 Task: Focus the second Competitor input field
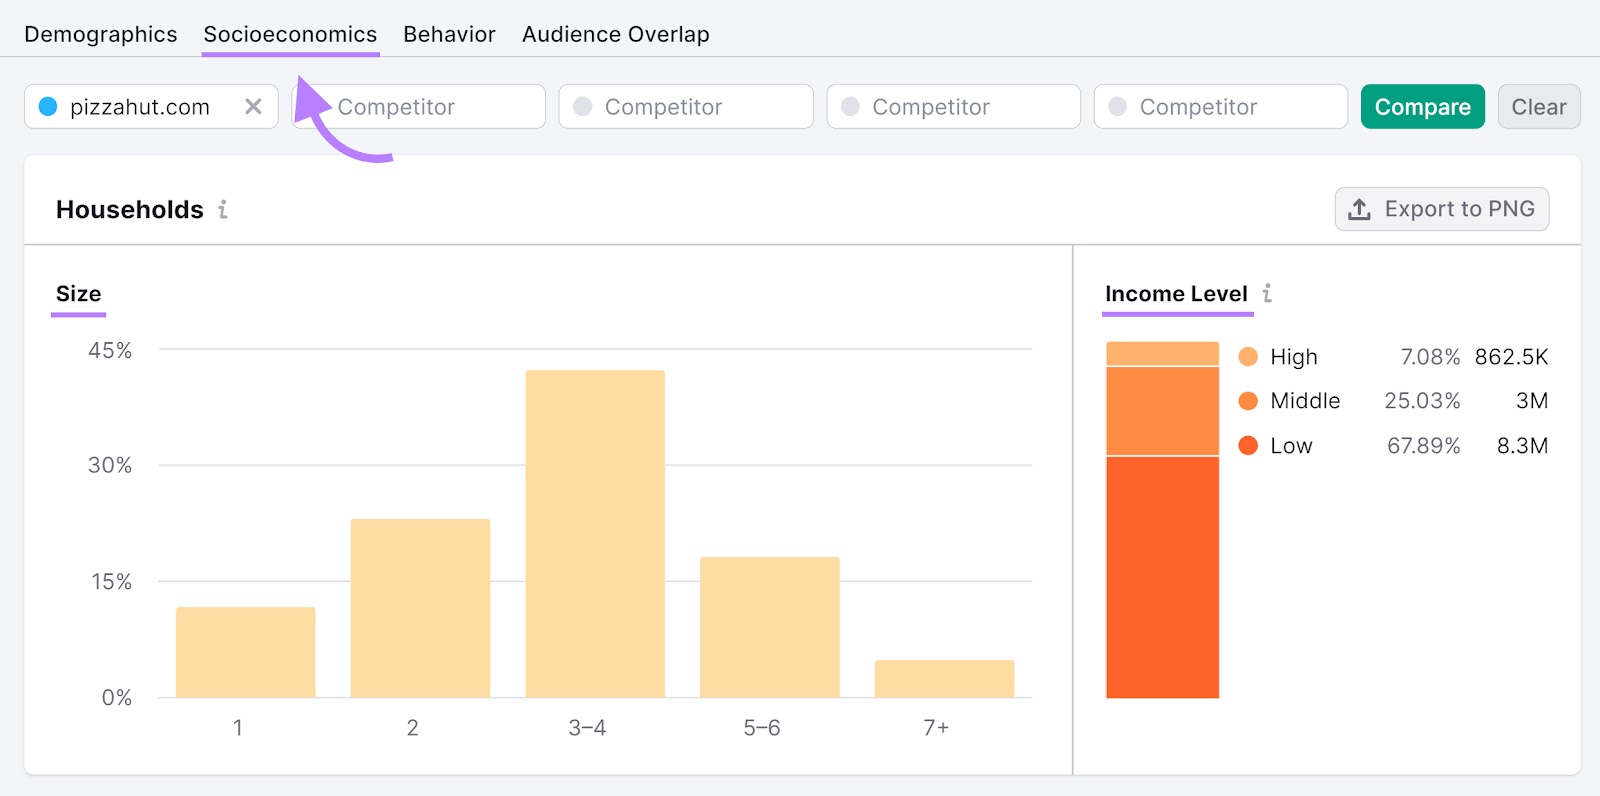tap(686, 107)
